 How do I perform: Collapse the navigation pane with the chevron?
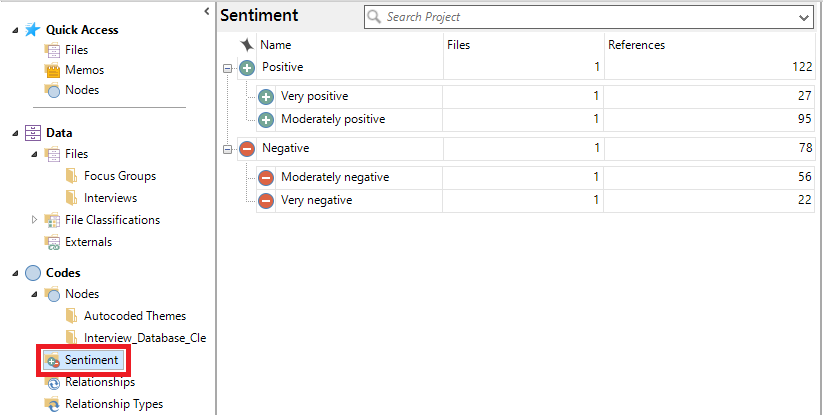207,10
